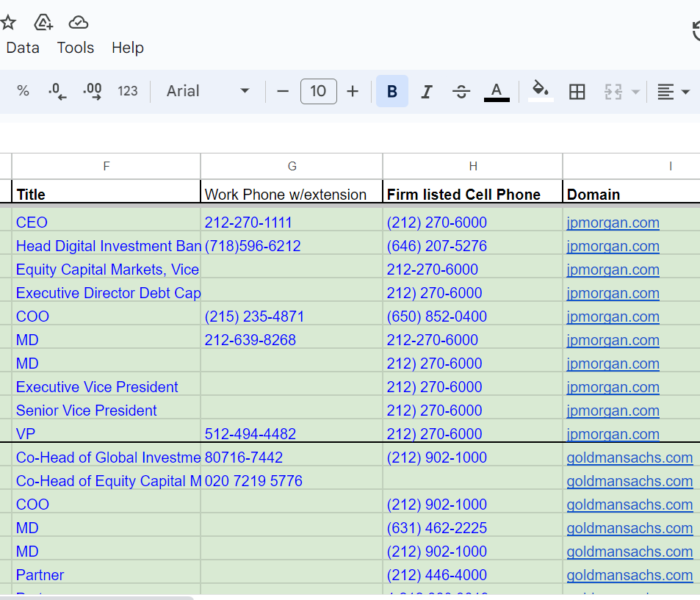Click the font size field showing 10
Image resolution: width=700 pixels, height=600 pixels.
coord(318,91)
